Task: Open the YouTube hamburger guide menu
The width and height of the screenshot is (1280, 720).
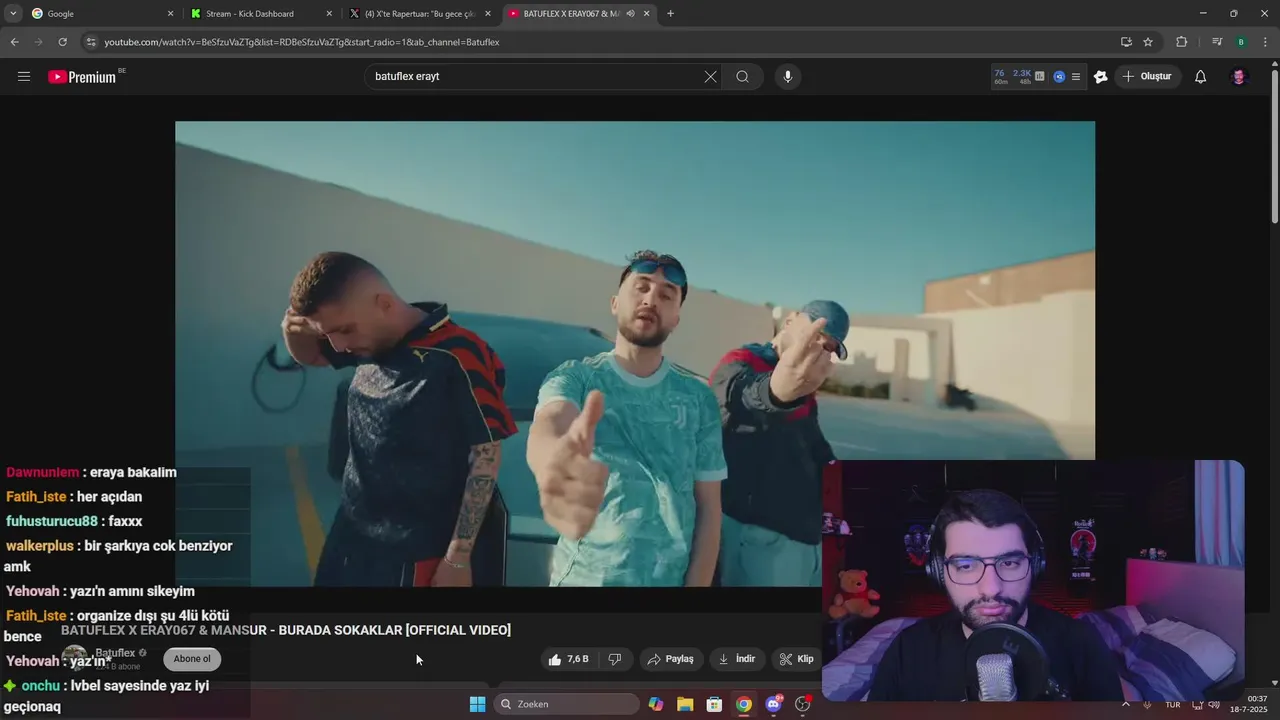Action: tap(24, 77)
